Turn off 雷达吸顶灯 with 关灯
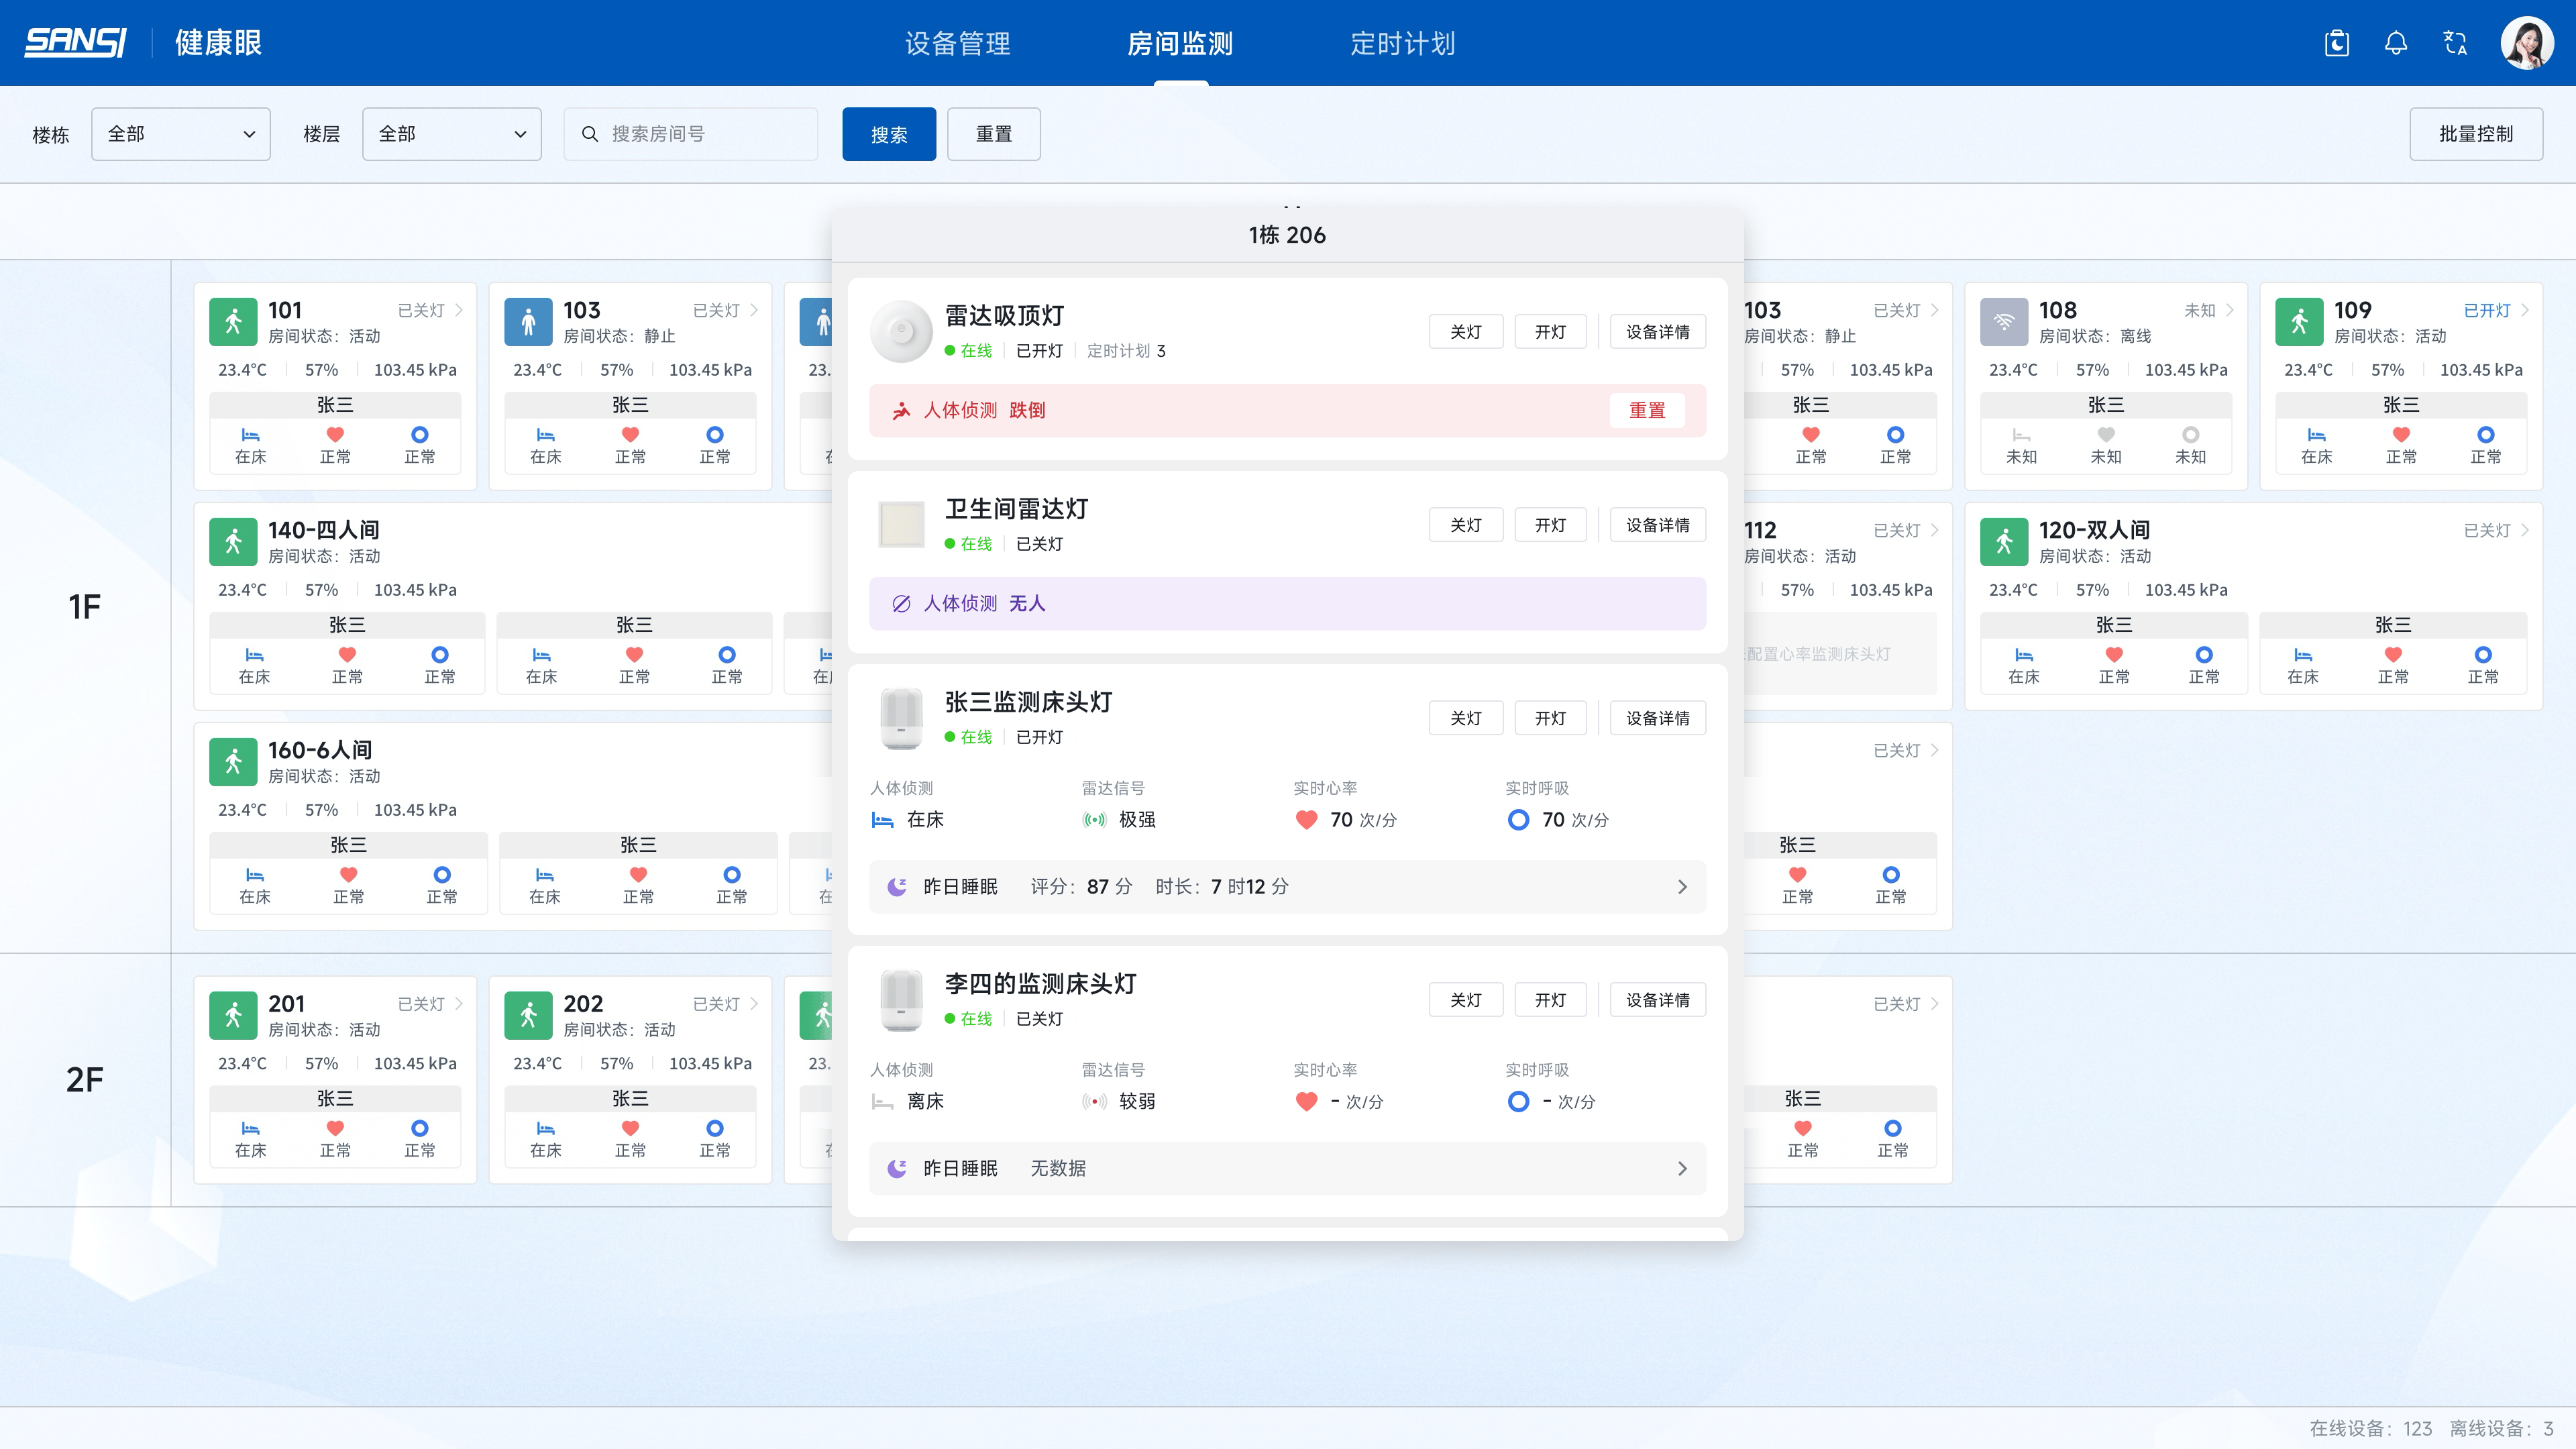 tap(1466, 332)
